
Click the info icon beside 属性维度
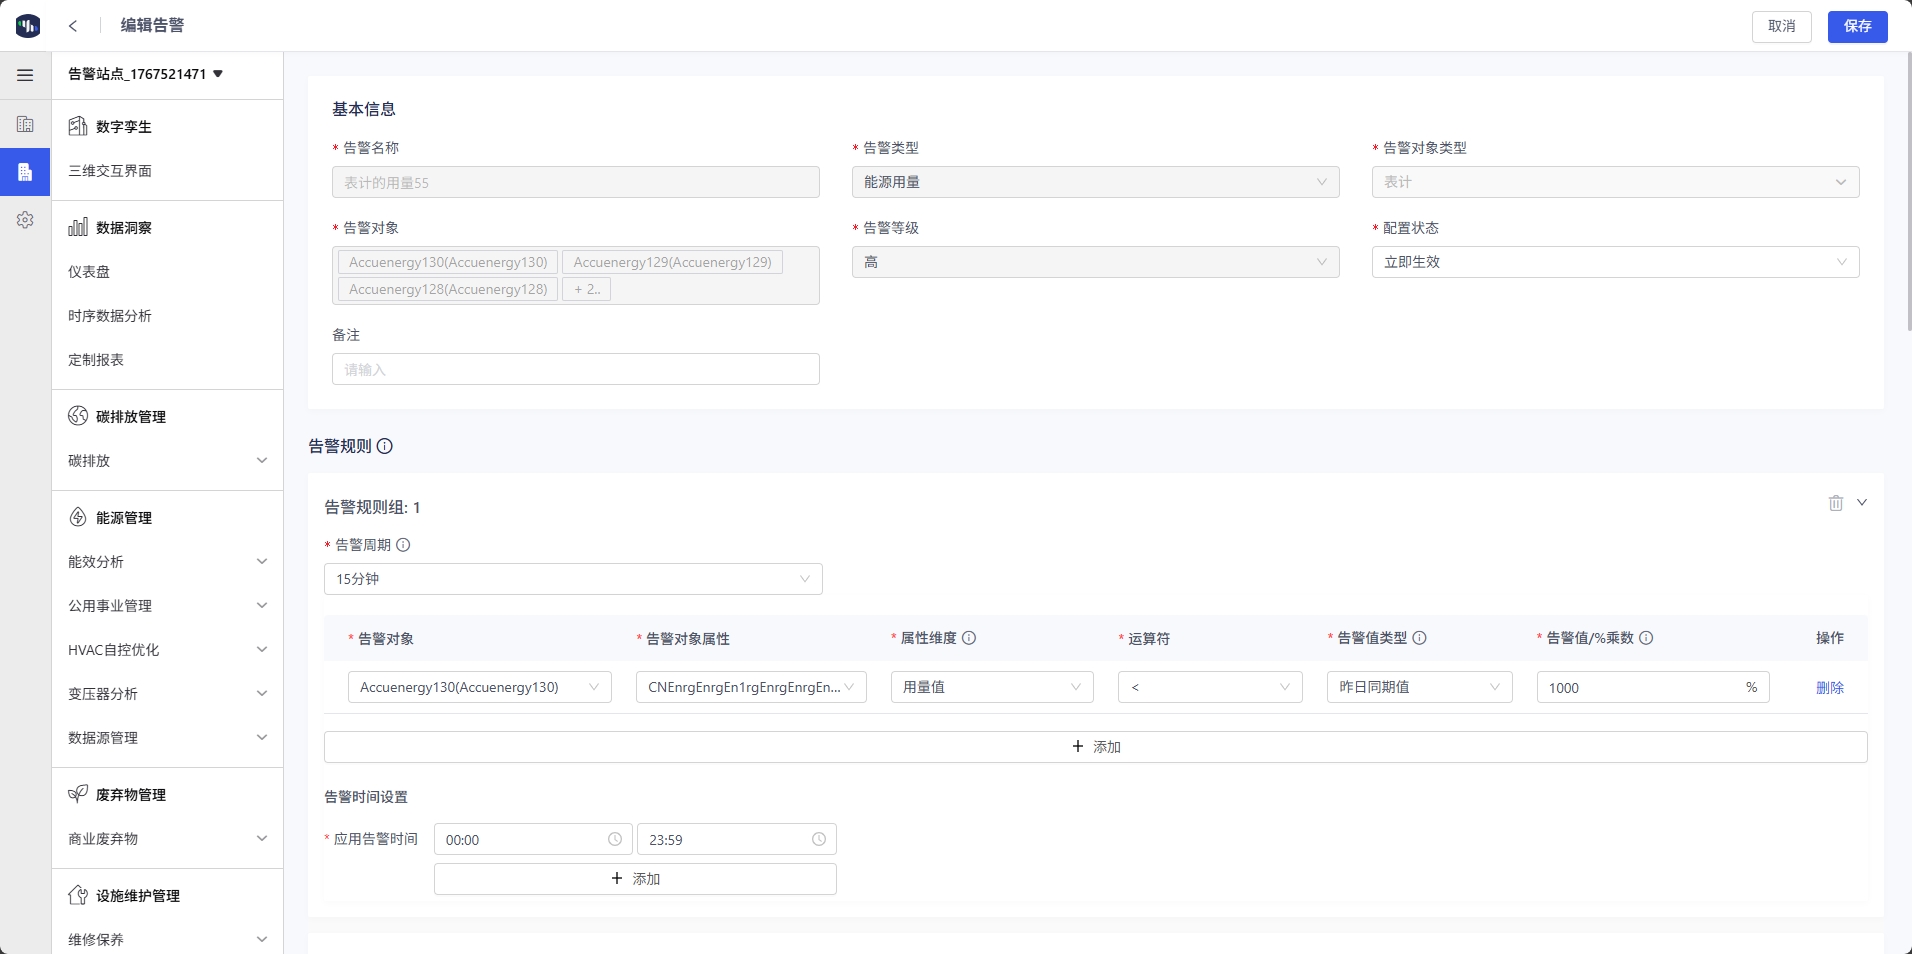969,638
